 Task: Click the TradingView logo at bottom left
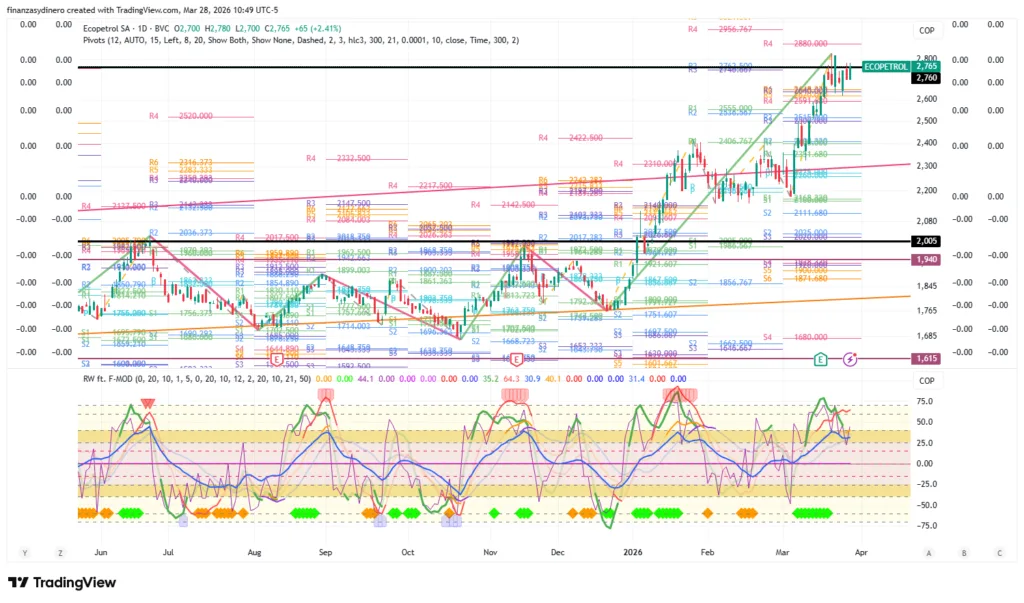(62, 583)
